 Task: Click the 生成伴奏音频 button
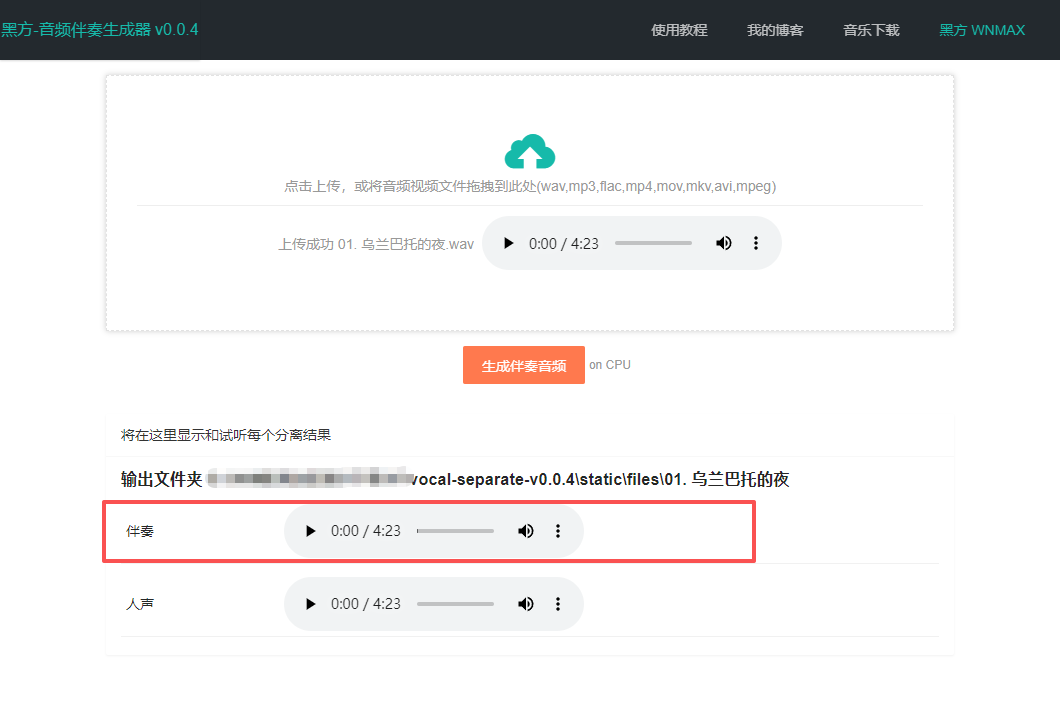coord(524,365)
